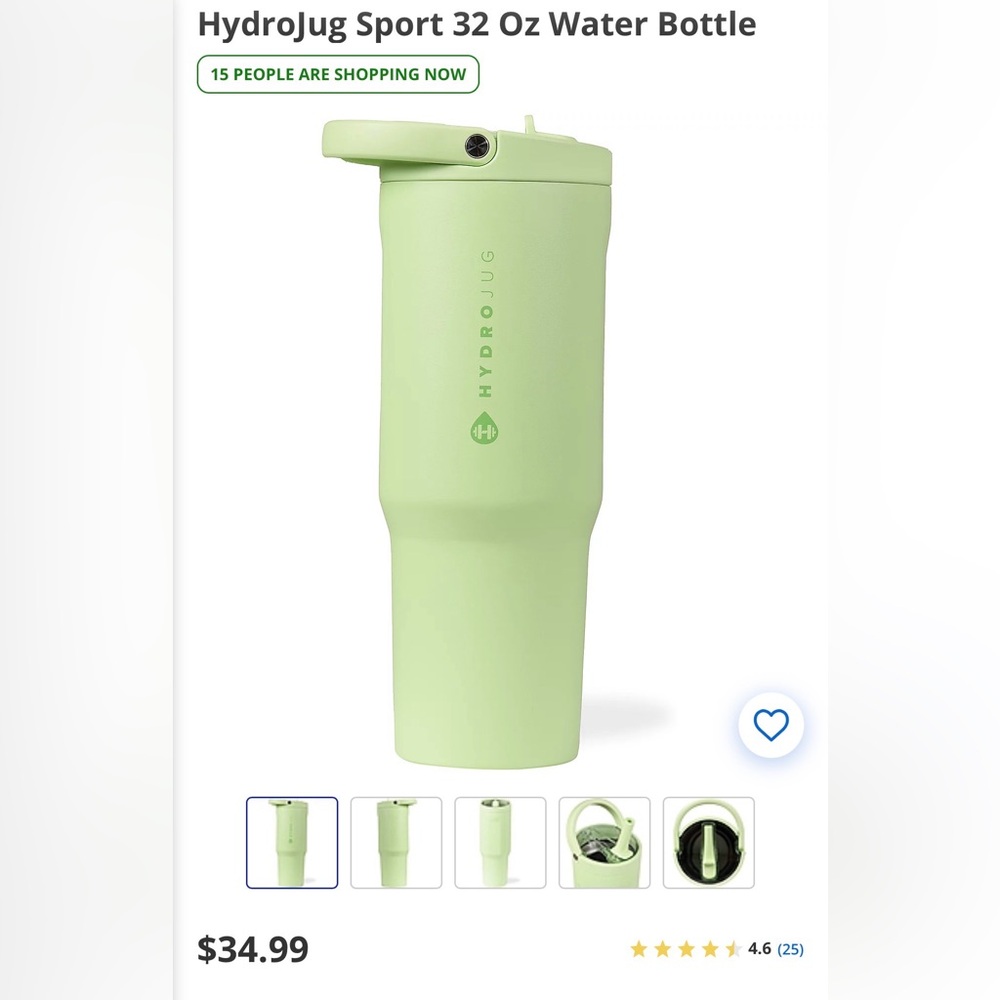The width and height of the screenshot is (1000, 1000).
Task: Click the heart wishlist icon
Action: [769, 726]
